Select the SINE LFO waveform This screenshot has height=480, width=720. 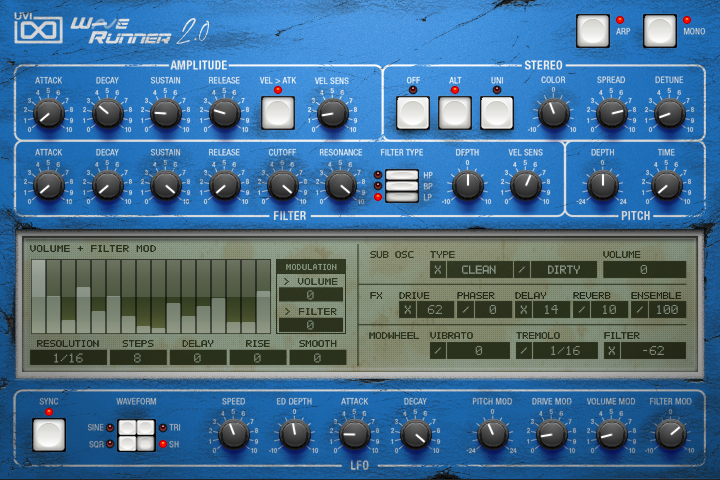(x=127, y=427)
